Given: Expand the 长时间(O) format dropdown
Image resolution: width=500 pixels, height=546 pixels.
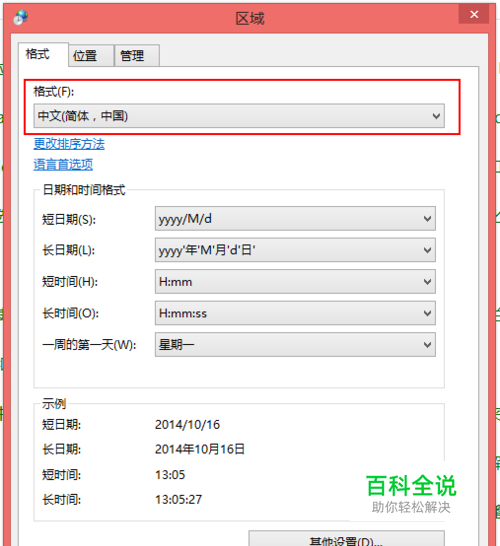Looking at the screenshot, I should pos(295,313).
